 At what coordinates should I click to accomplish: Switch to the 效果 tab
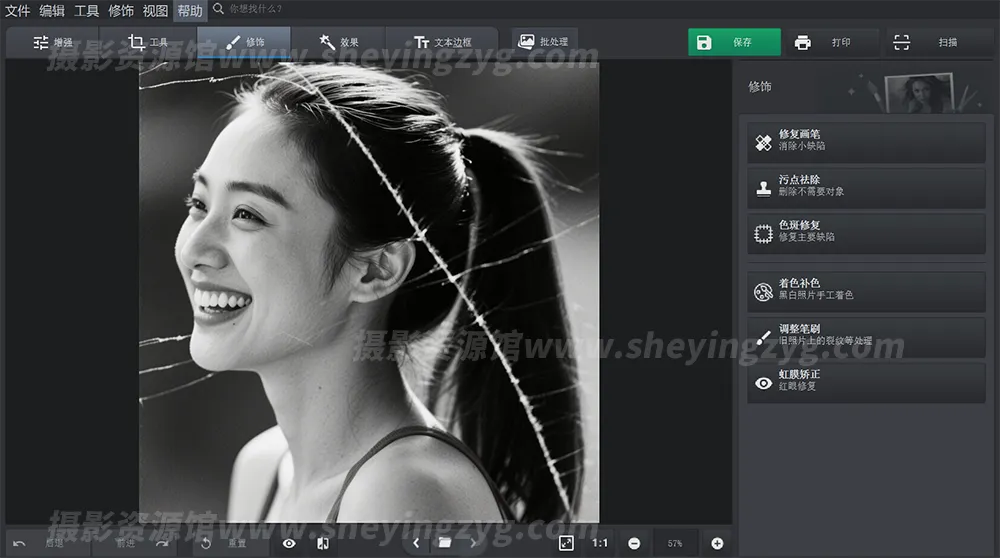pos(339,43)
